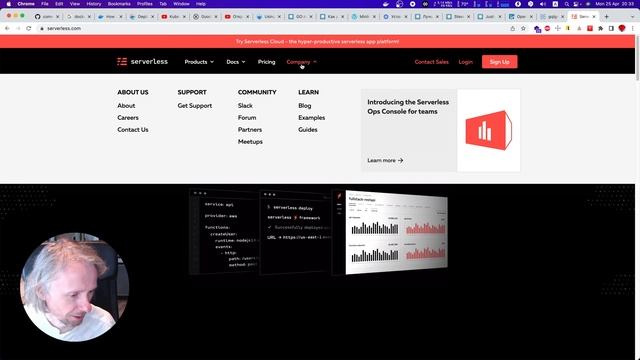Open the Profiles menu
The width and height of the screenshot is (640, 360).
(x=144, y=4)
